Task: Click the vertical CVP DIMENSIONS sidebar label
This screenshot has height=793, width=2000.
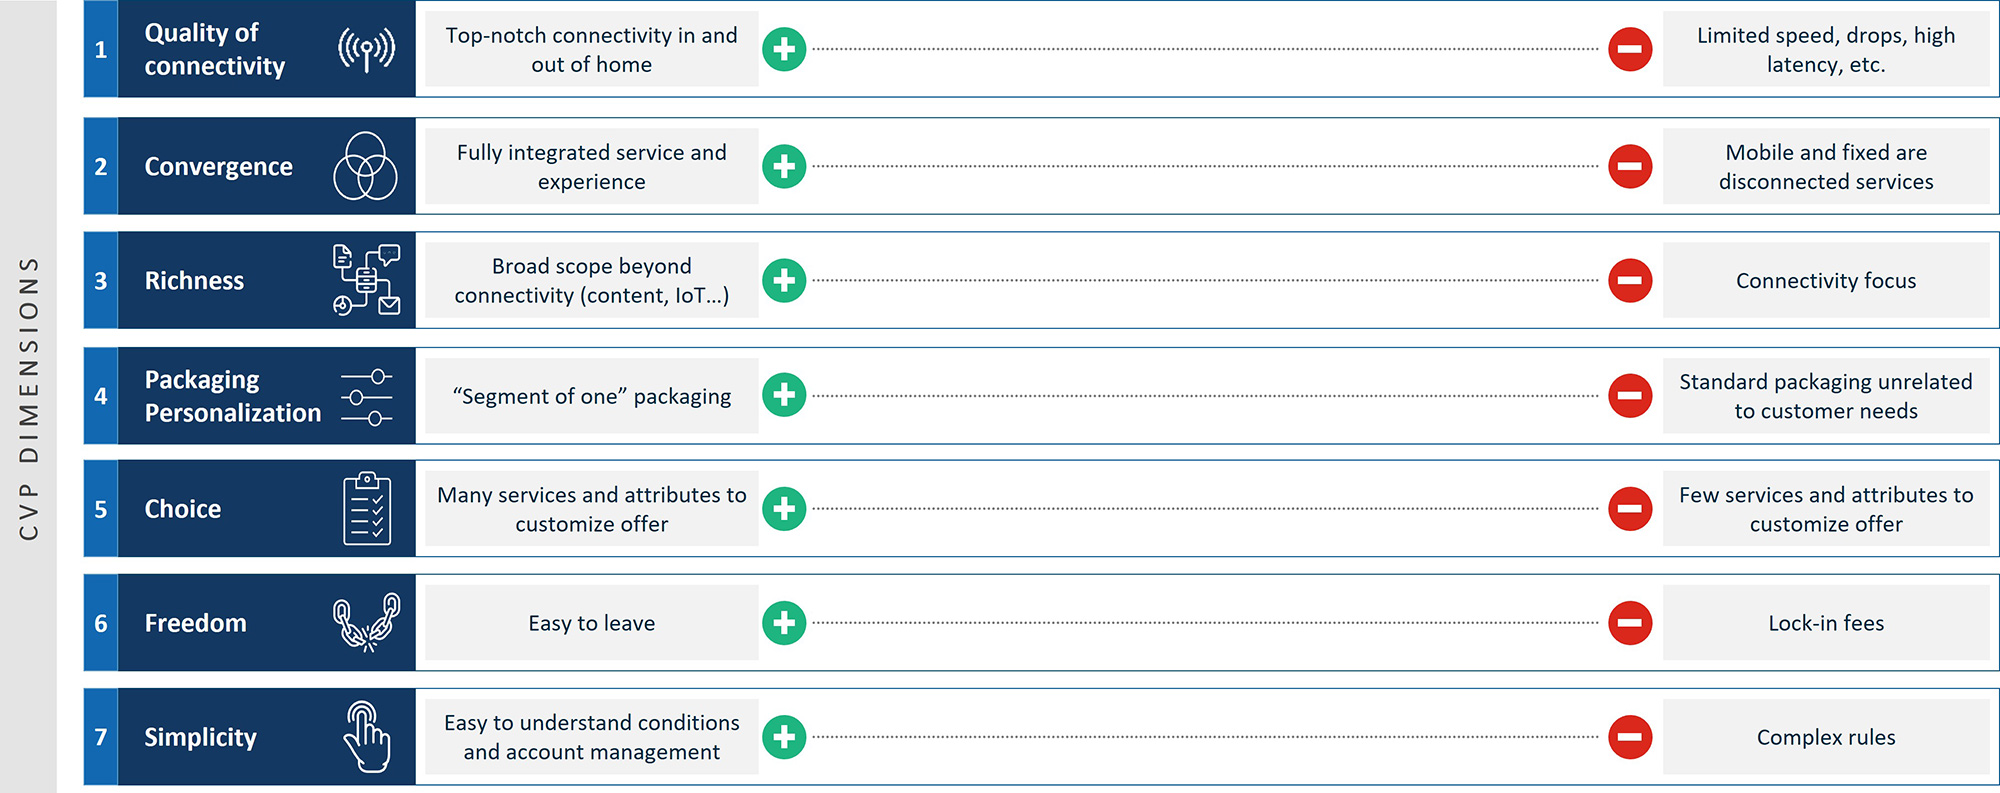Action: (x=29, y=398)
